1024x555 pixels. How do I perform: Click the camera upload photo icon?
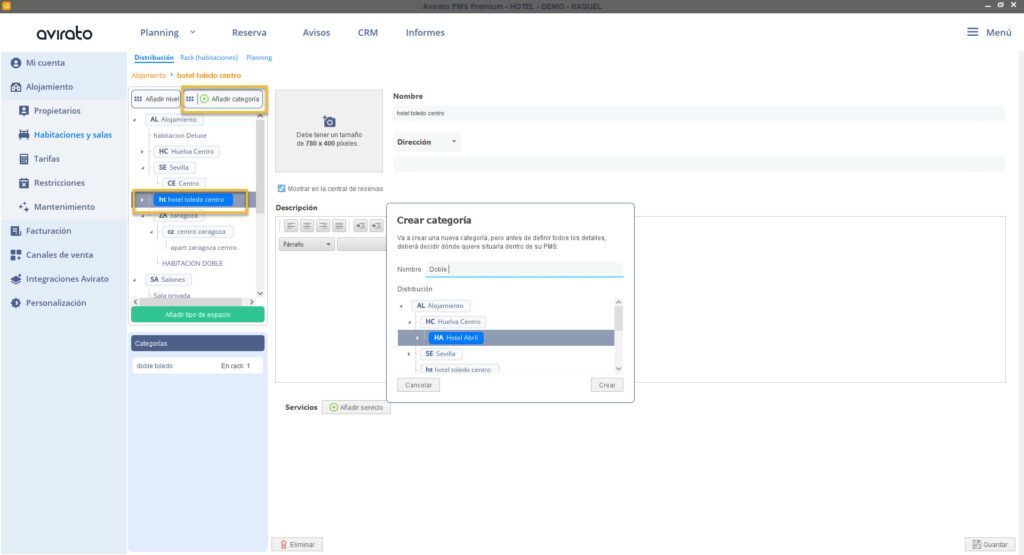(x=329, y=121)
